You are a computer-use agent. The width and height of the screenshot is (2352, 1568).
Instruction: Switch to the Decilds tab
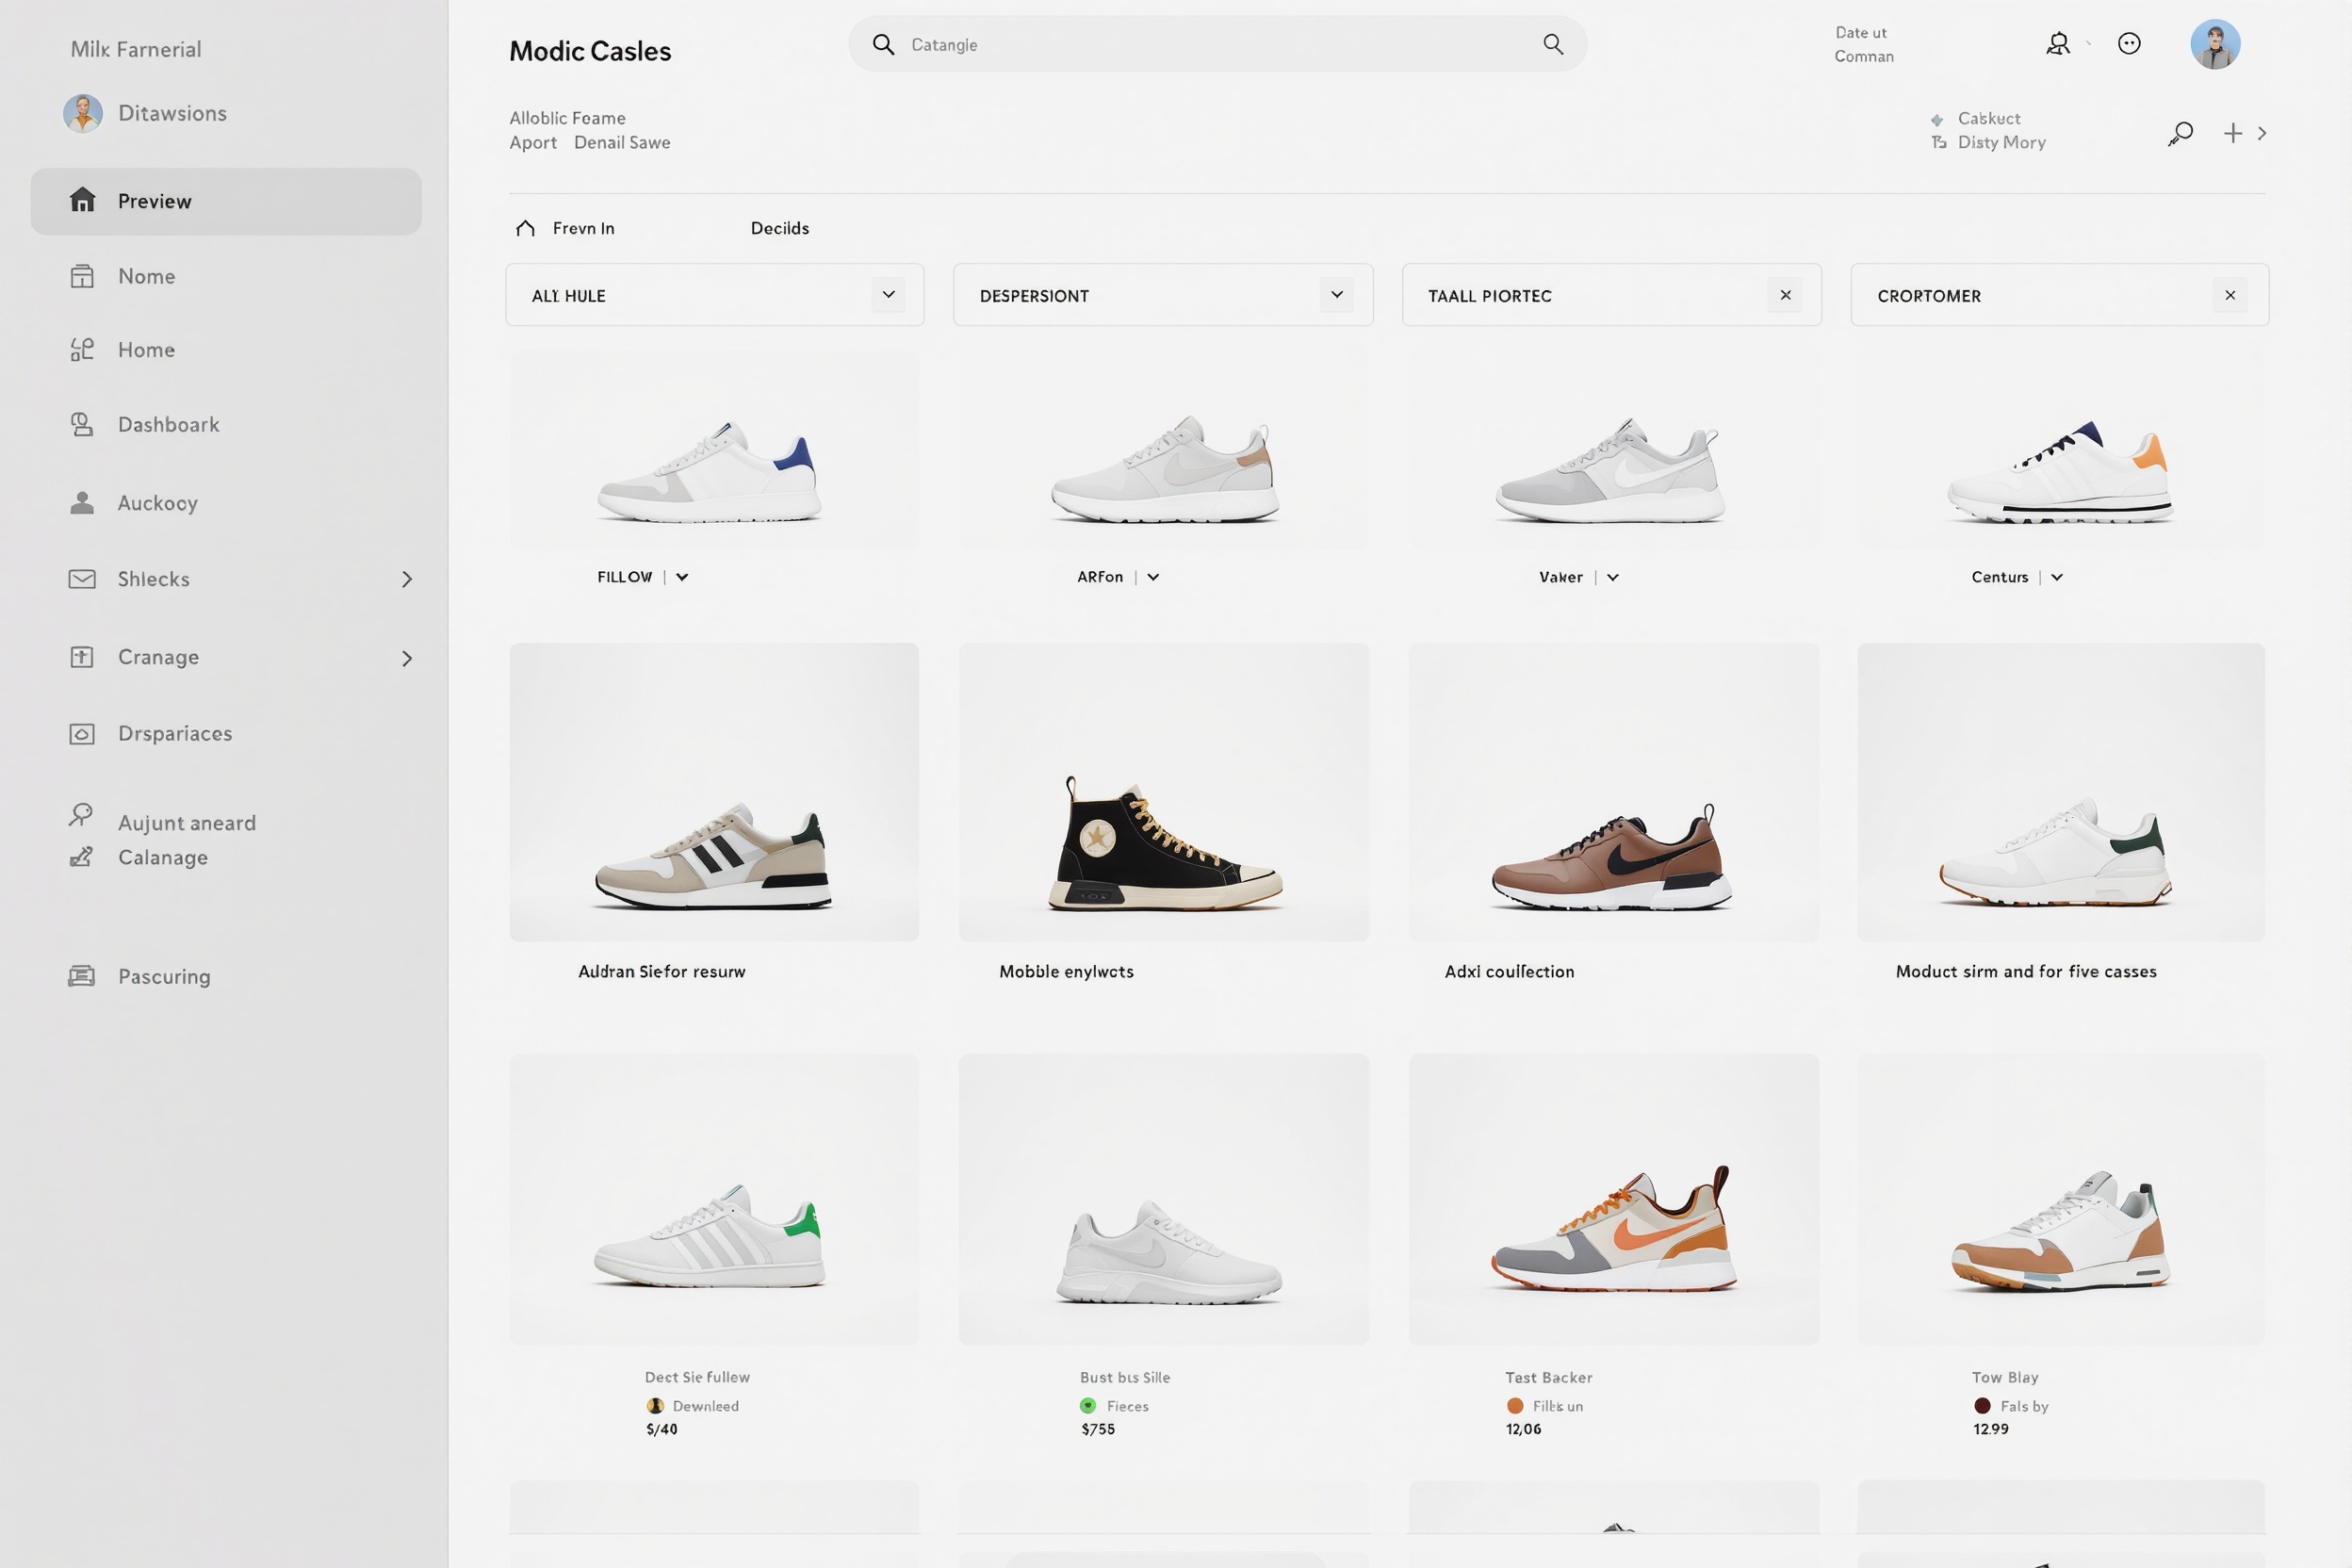click(x=780, y=228)
